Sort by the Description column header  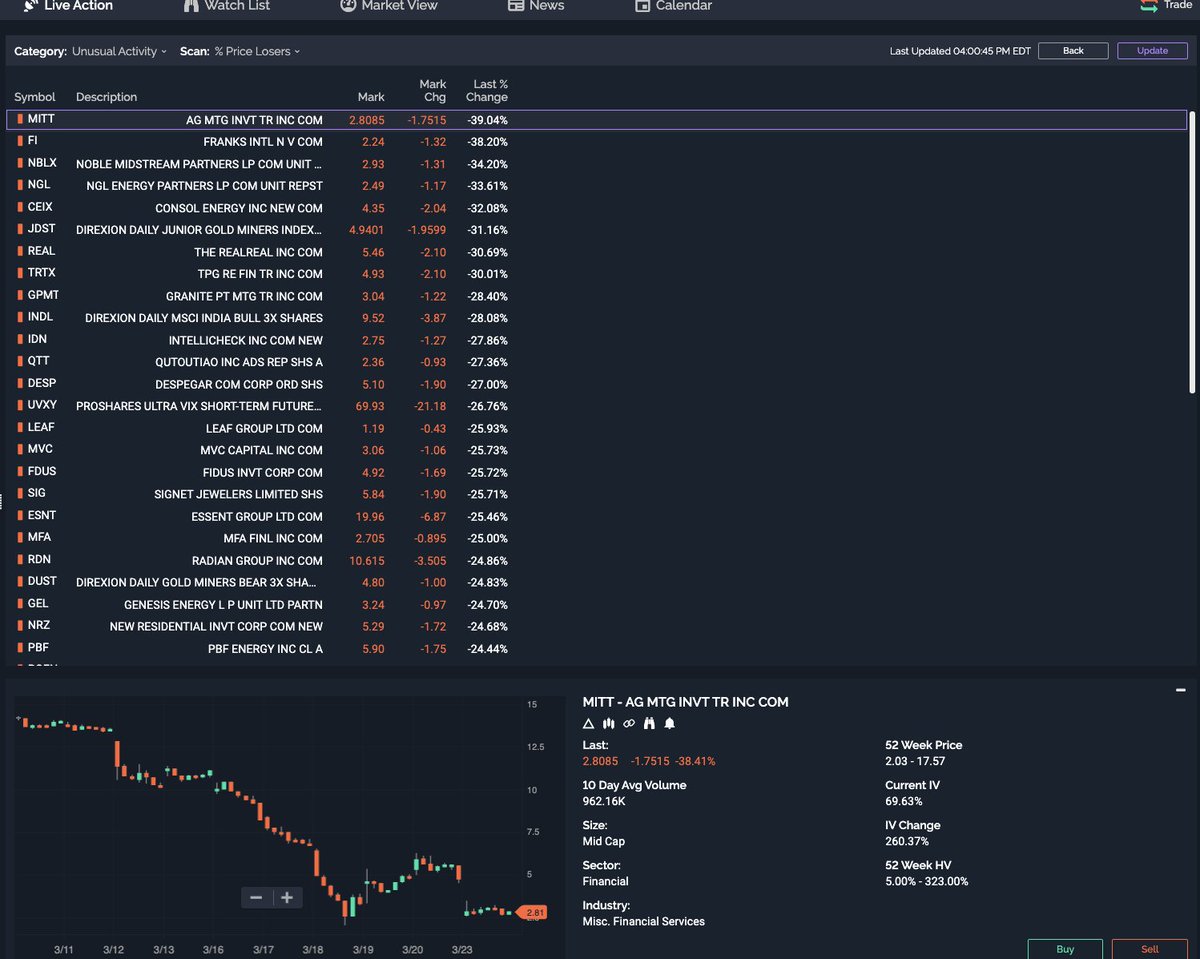(106, 97)
